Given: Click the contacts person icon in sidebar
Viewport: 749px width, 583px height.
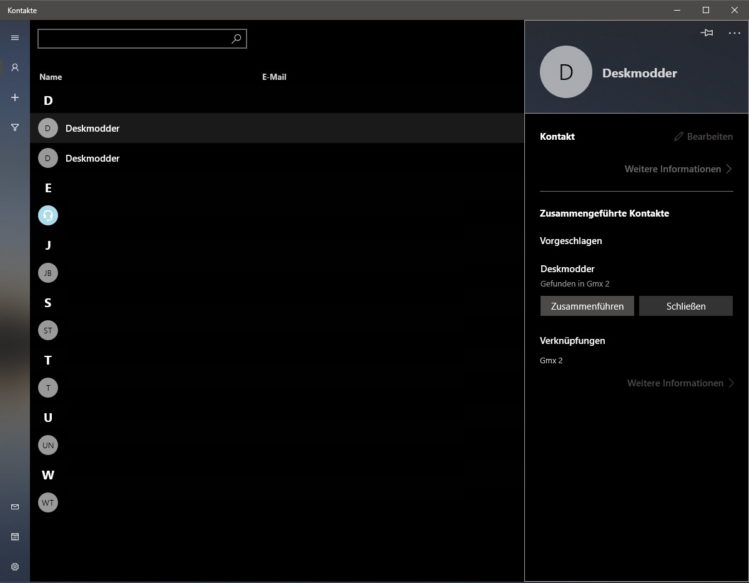Looking at the screenshot, I should point(14,68).
